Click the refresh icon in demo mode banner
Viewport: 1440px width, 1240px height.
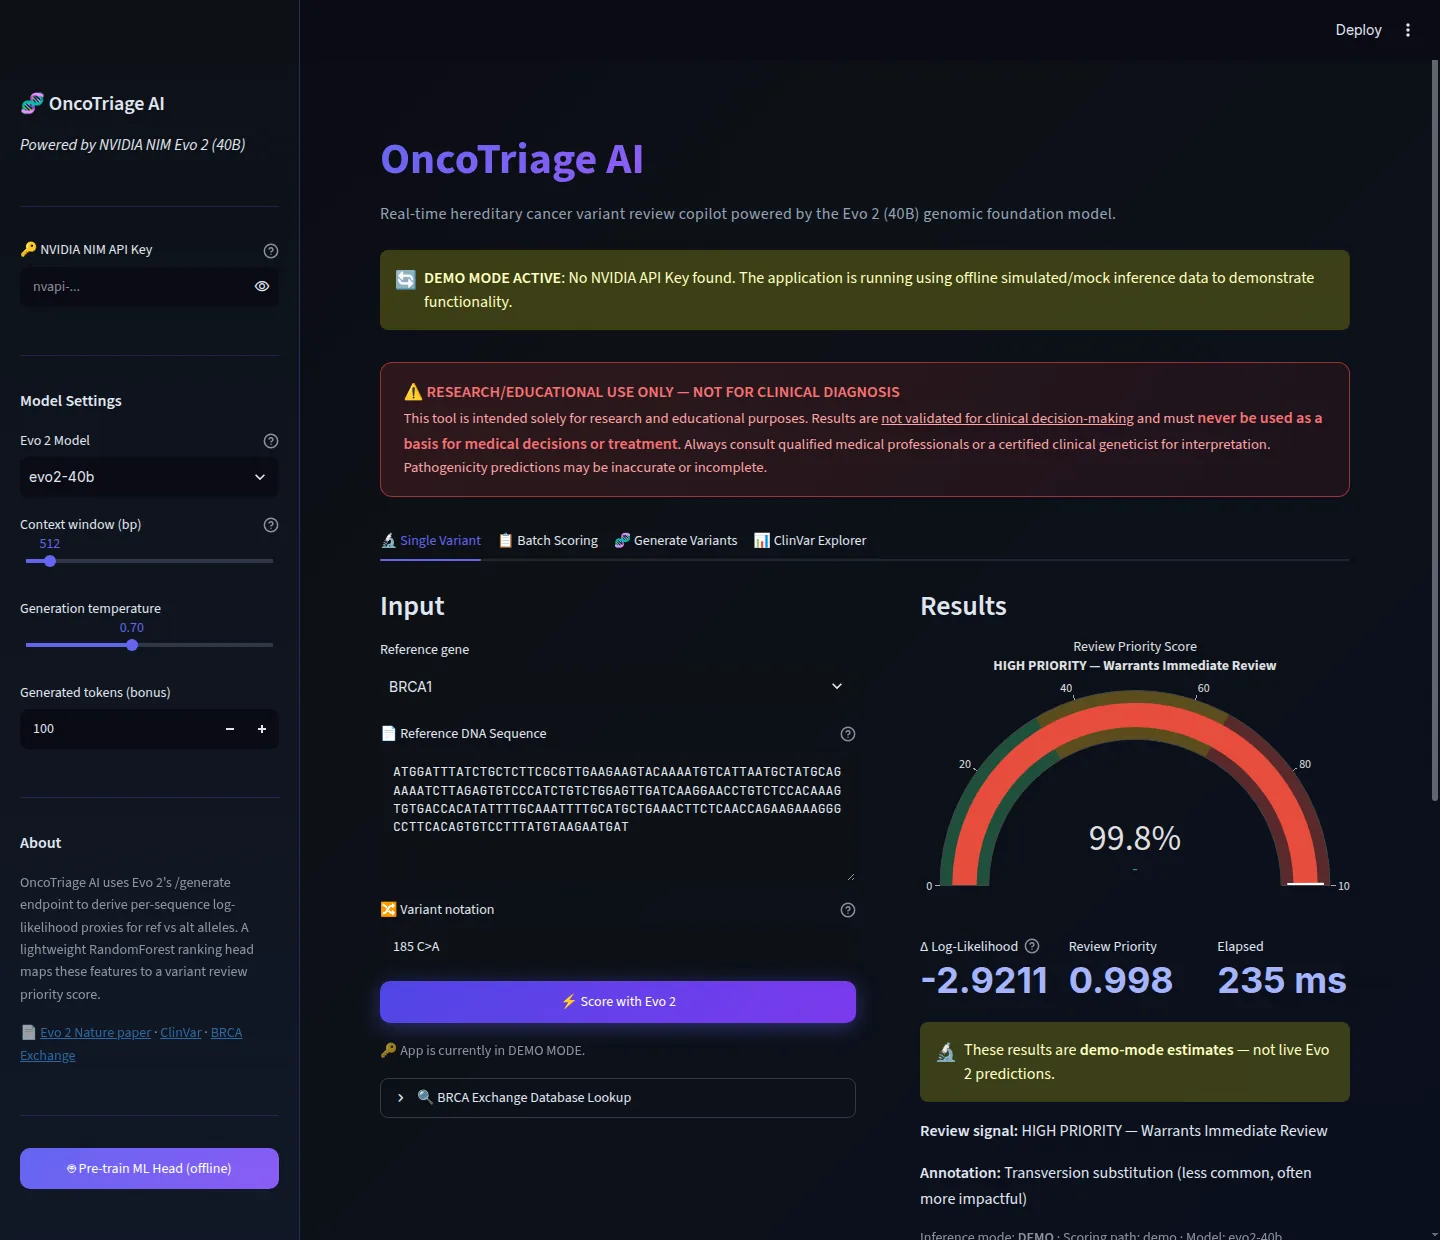click(x=406, y=279)
